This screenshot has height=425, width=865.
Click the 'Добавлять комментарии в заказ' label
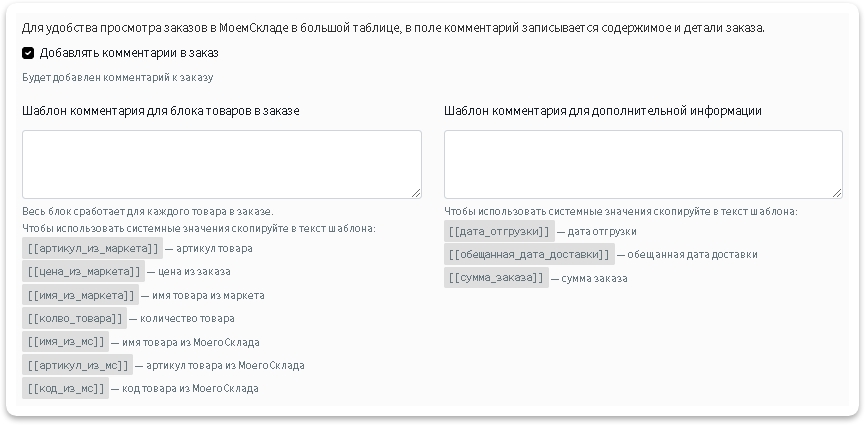129,53
